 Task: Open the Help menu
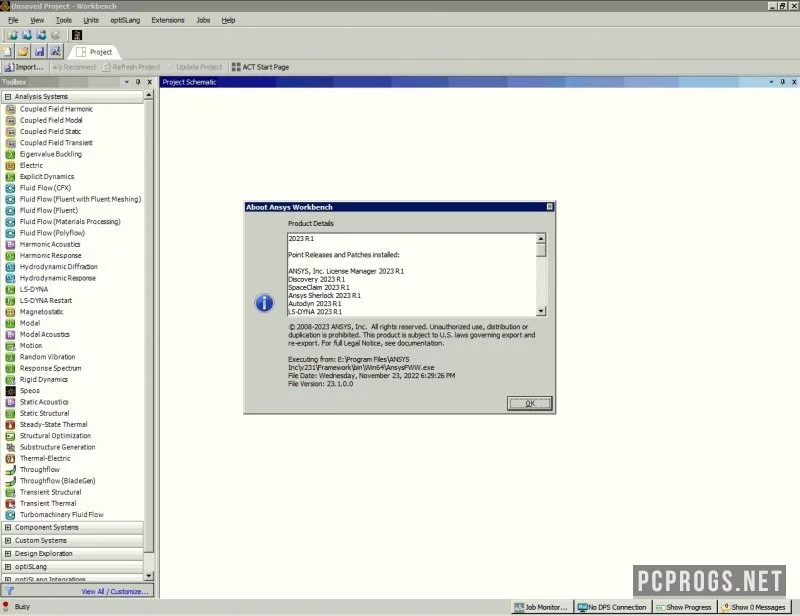point(228,20)
